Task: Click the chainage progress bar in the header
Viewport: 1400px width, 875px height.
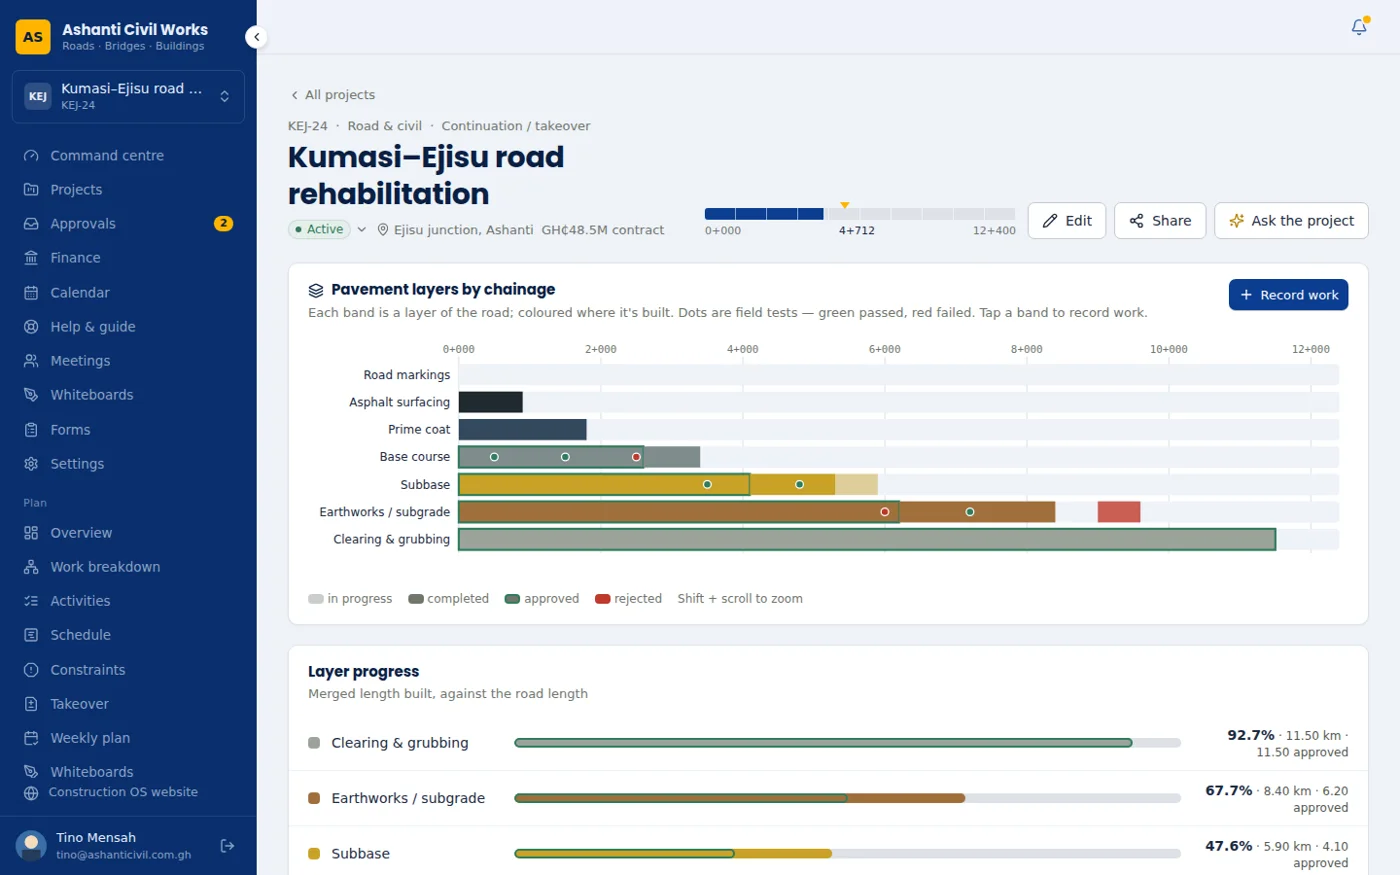Action: pos(859,214)
